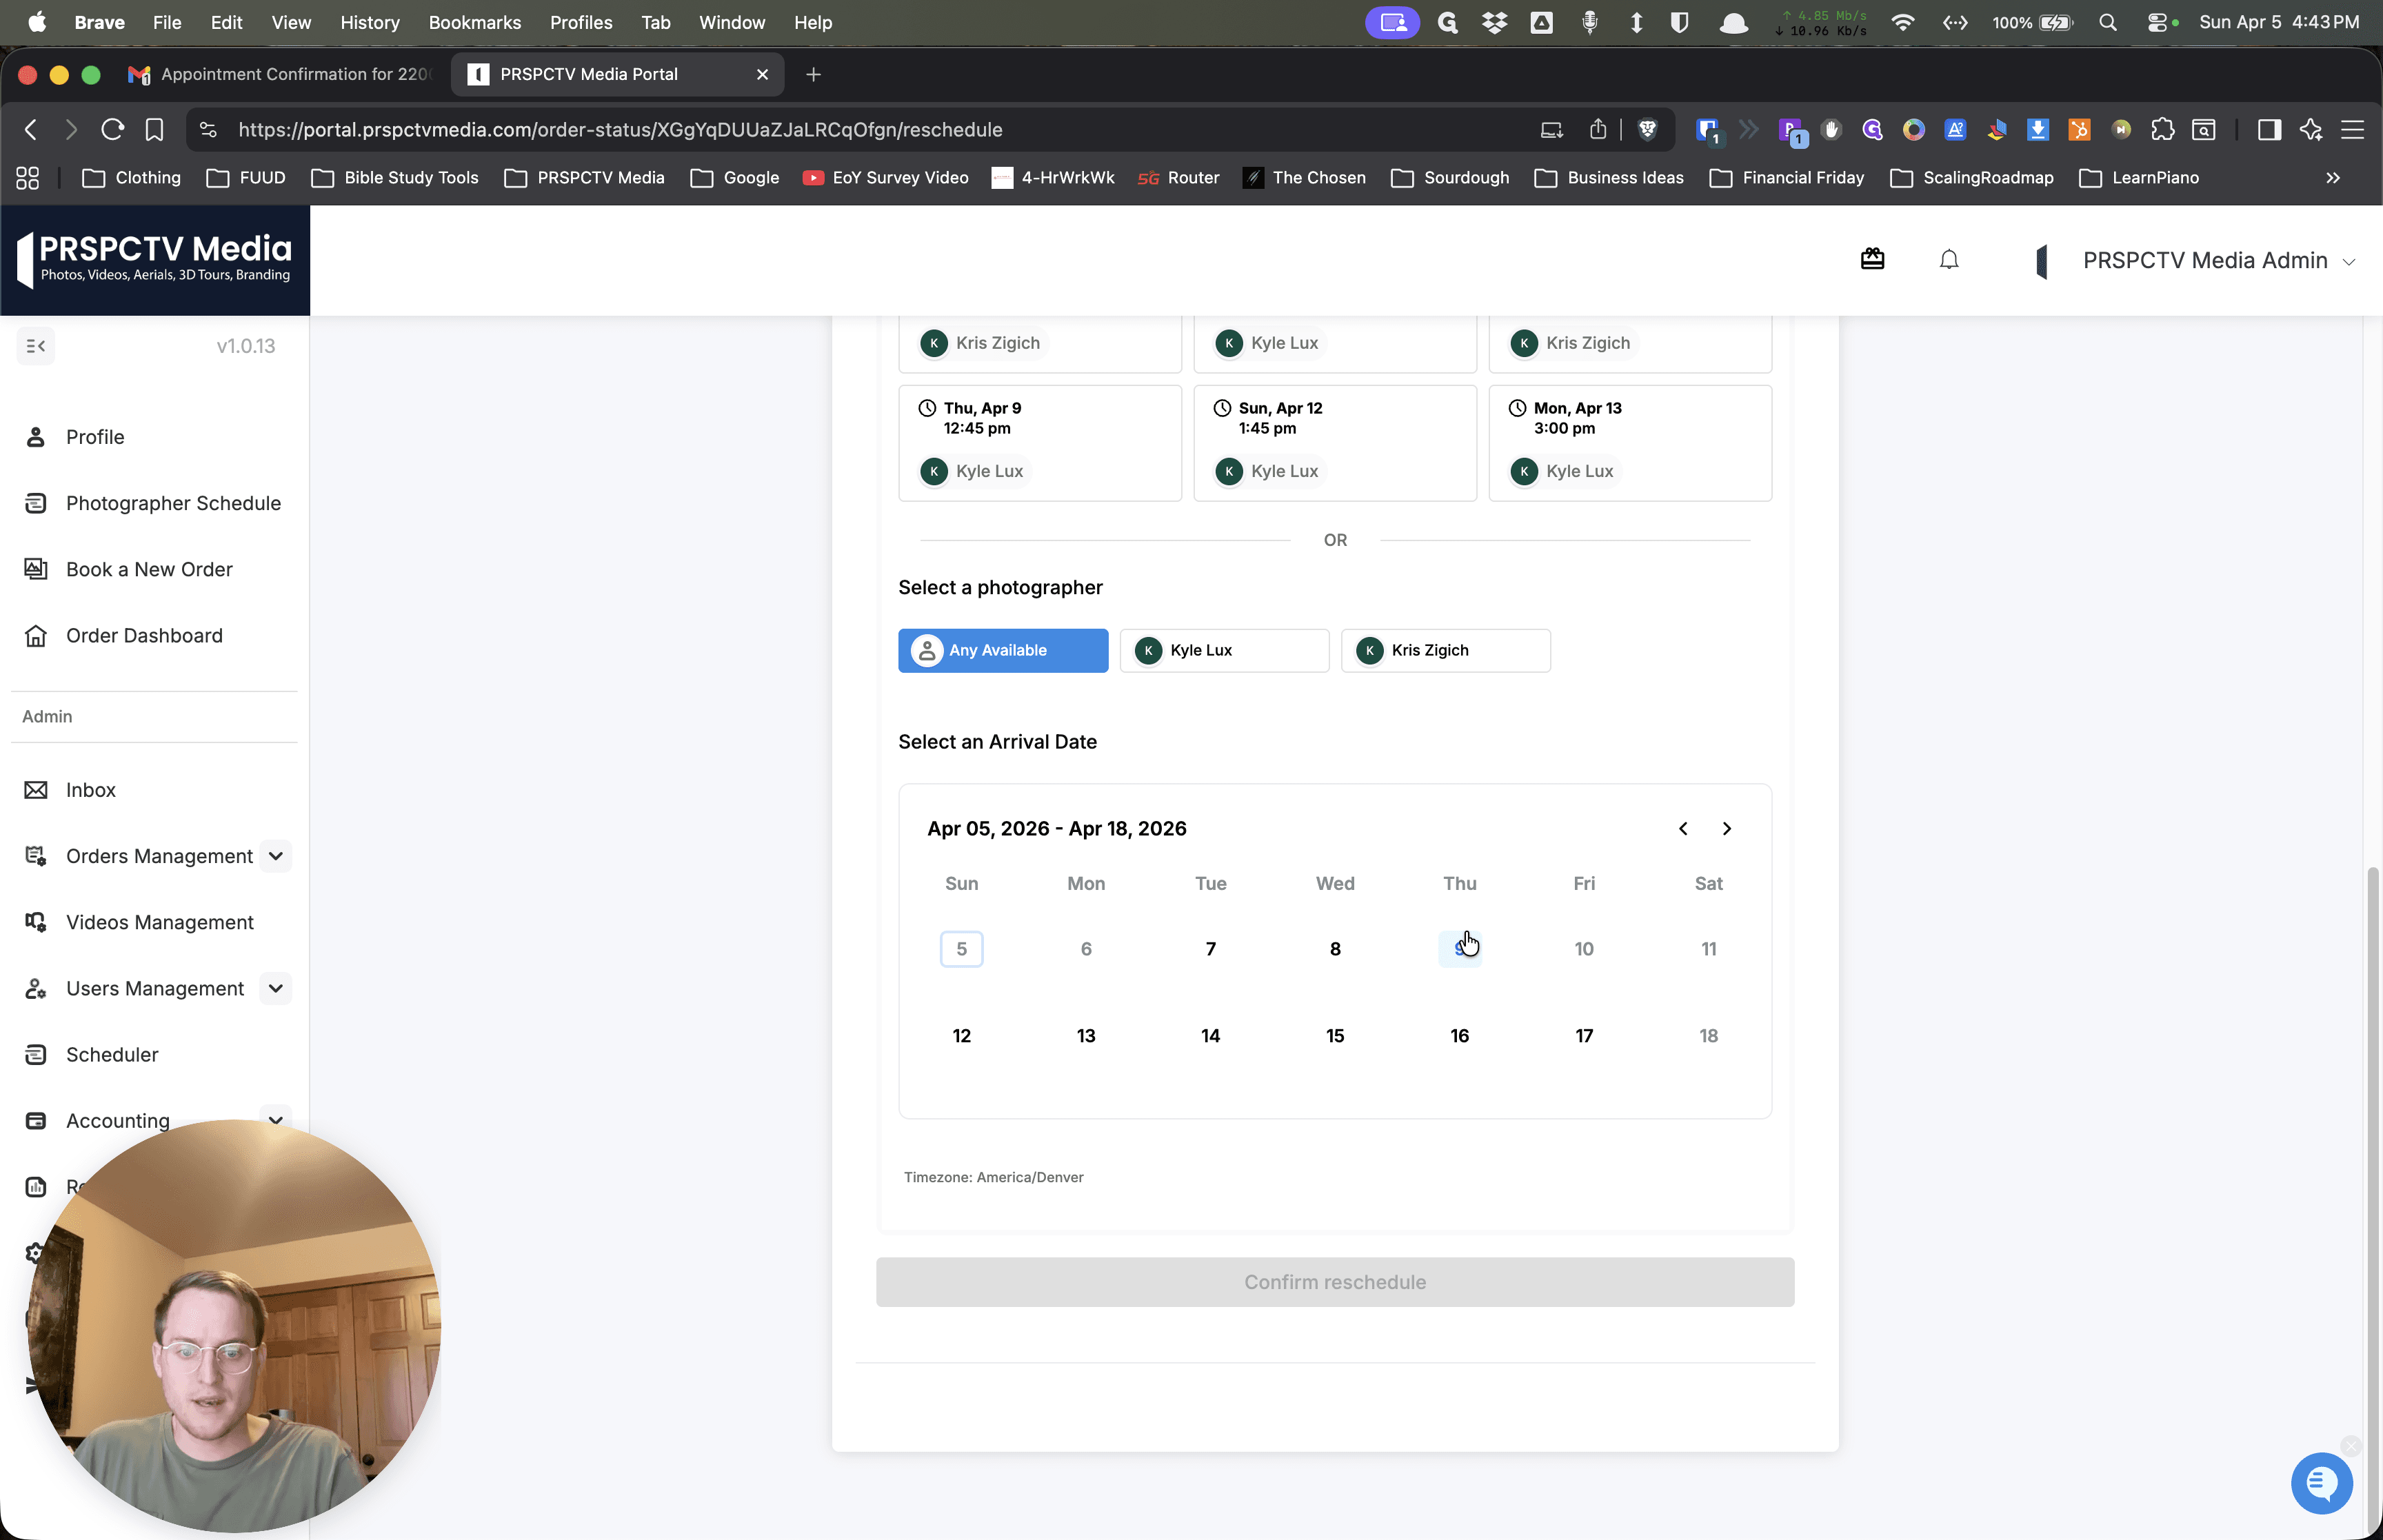The height and width of the screenshot is (1540, 2383).
Task: Expand Accounting submenu chevron
Action: click(276, 1120)
